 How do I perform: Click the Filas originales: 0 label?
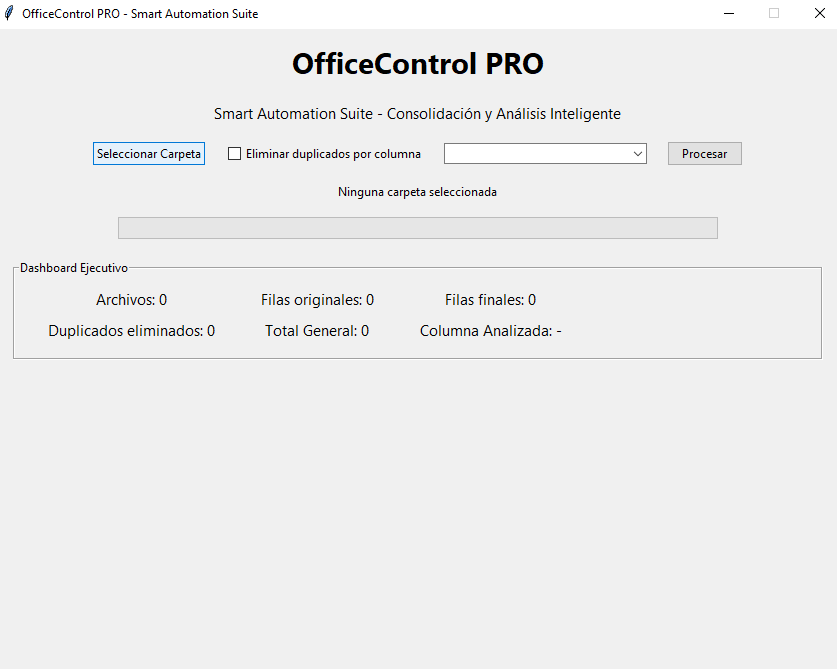pyautogui.click(x=317, y=300)
